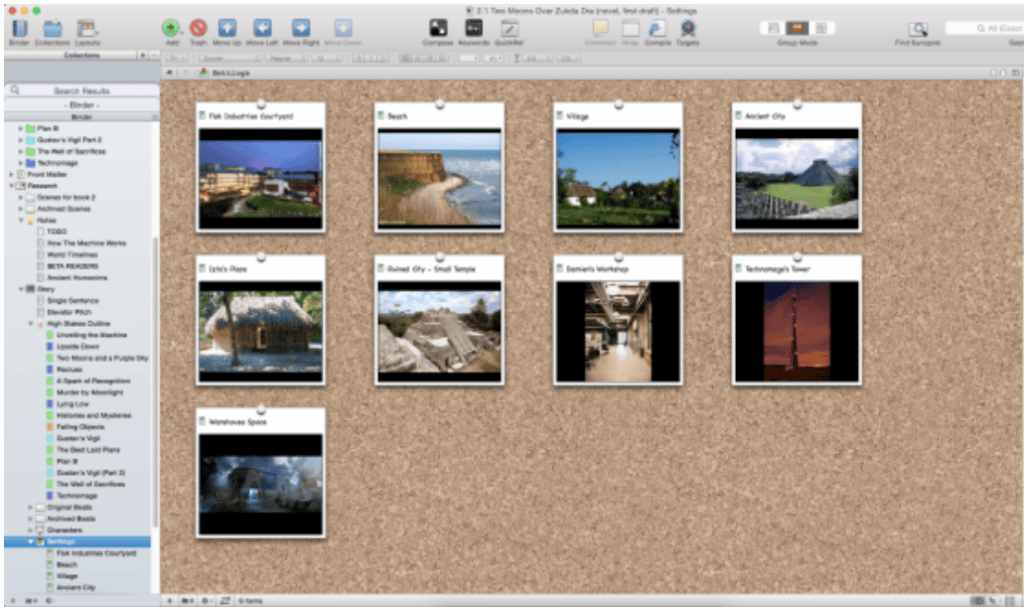Click the Move Down arrow icon
This screenshot has width=1024, height=607.
343,28
